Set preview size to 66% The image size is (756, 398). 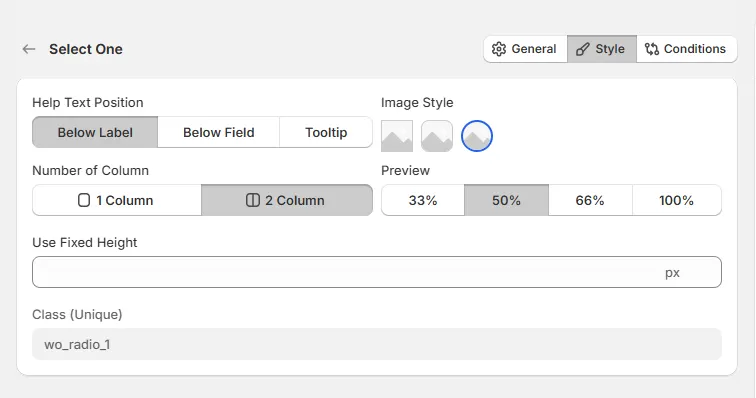click(590, 200)
